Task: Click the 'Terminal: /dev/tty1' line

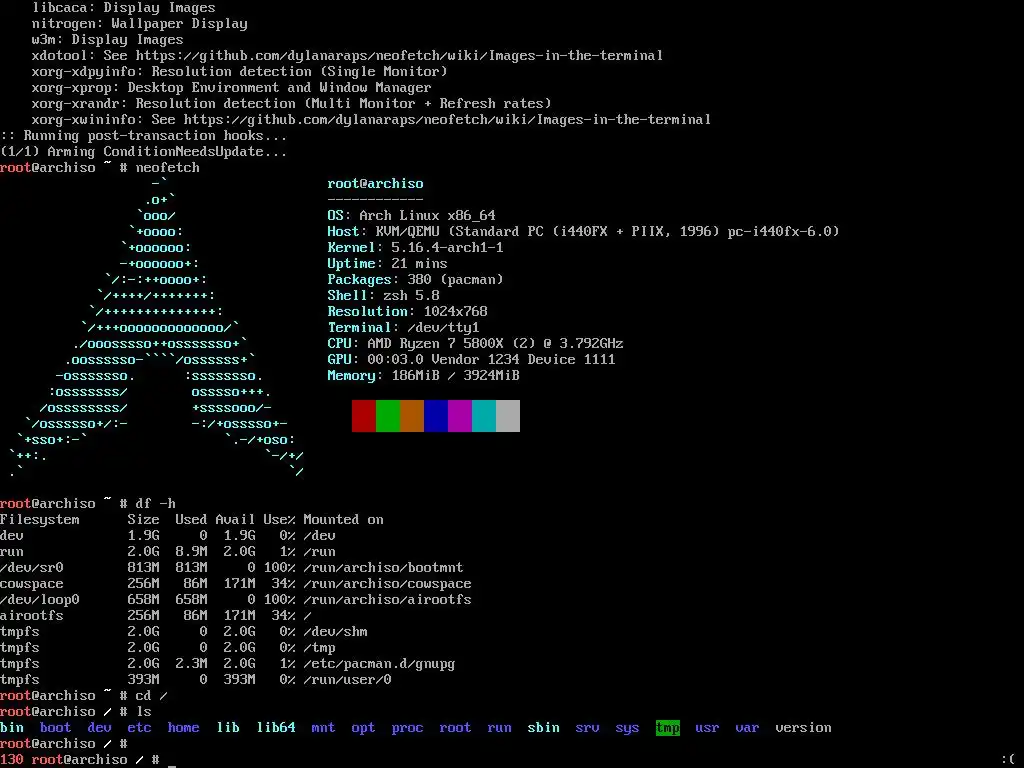Action: [x=404, y=328]
